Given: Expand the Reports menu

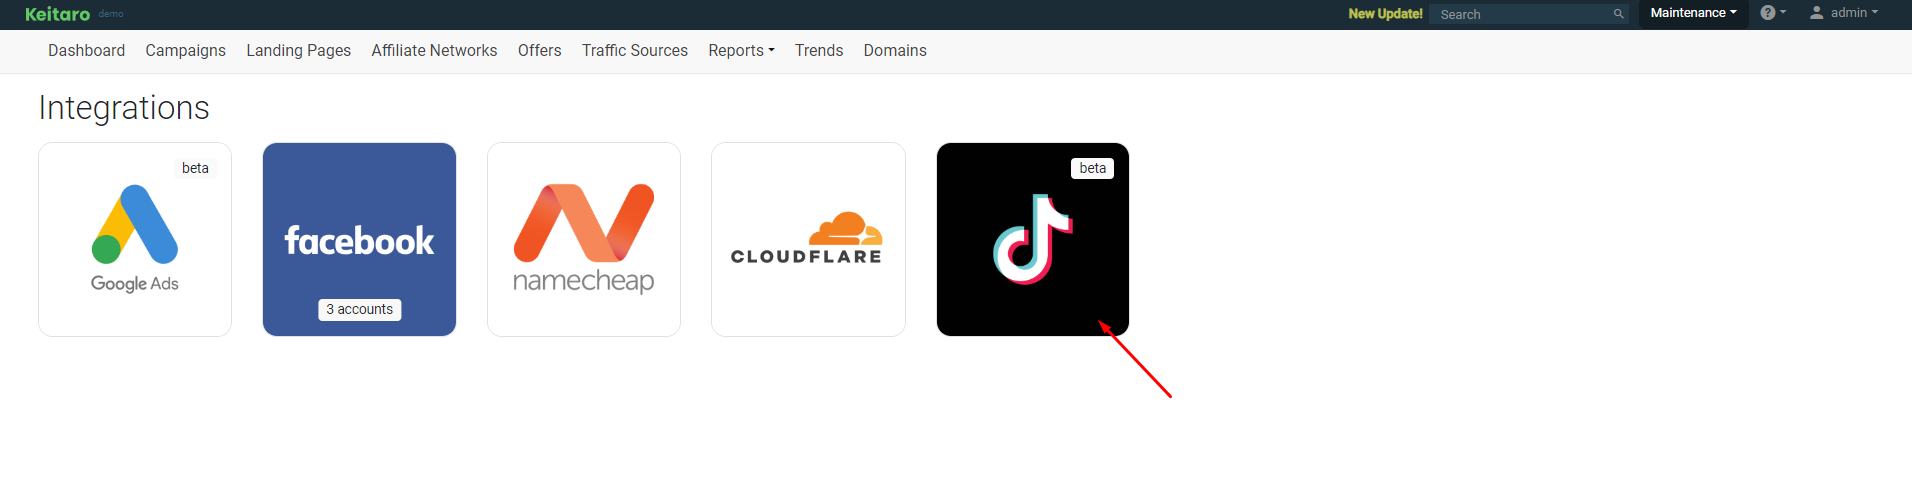Looking at the screenshot, I should 742,50.
